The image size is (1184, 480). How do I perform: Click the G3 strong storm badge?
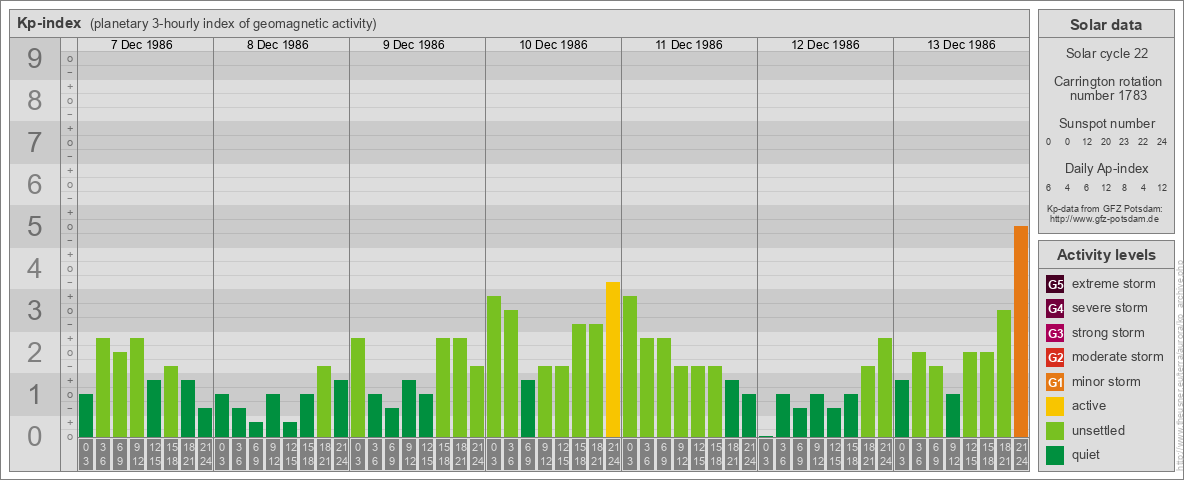(1055, 333)
